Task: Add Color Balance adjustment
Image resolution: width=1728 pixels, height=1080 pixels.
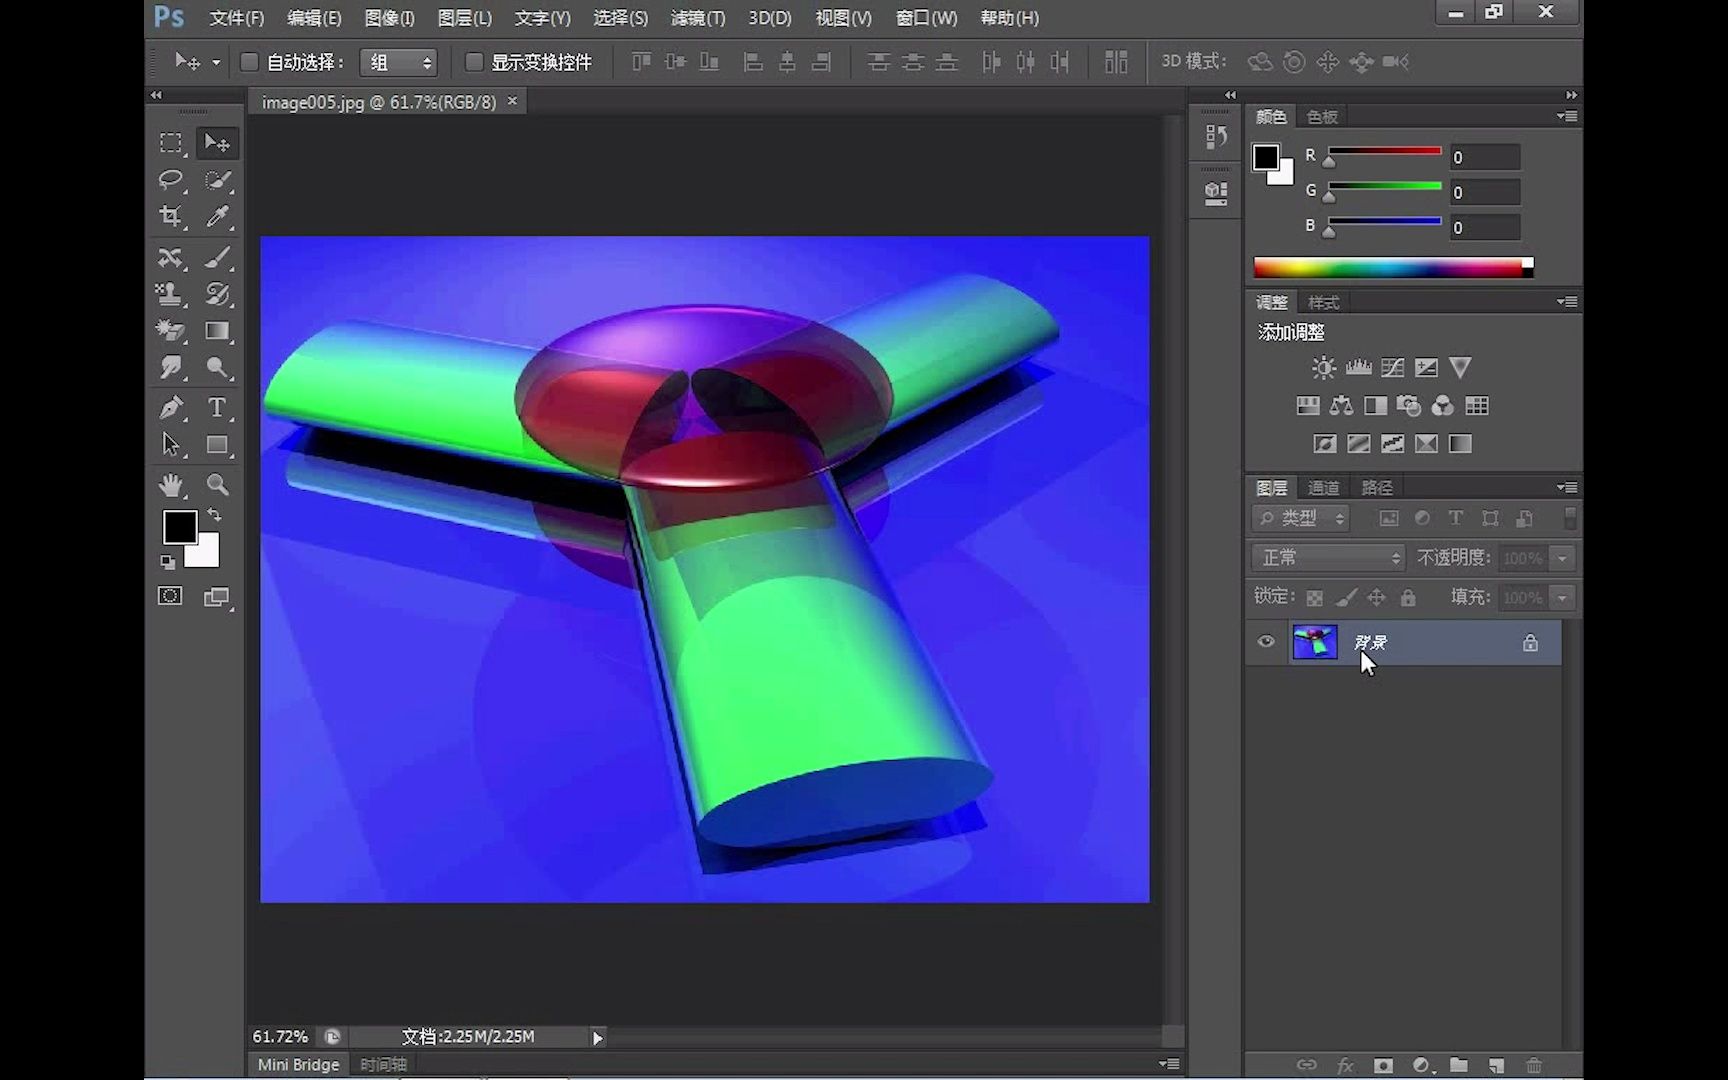Action: (1341, 406)
